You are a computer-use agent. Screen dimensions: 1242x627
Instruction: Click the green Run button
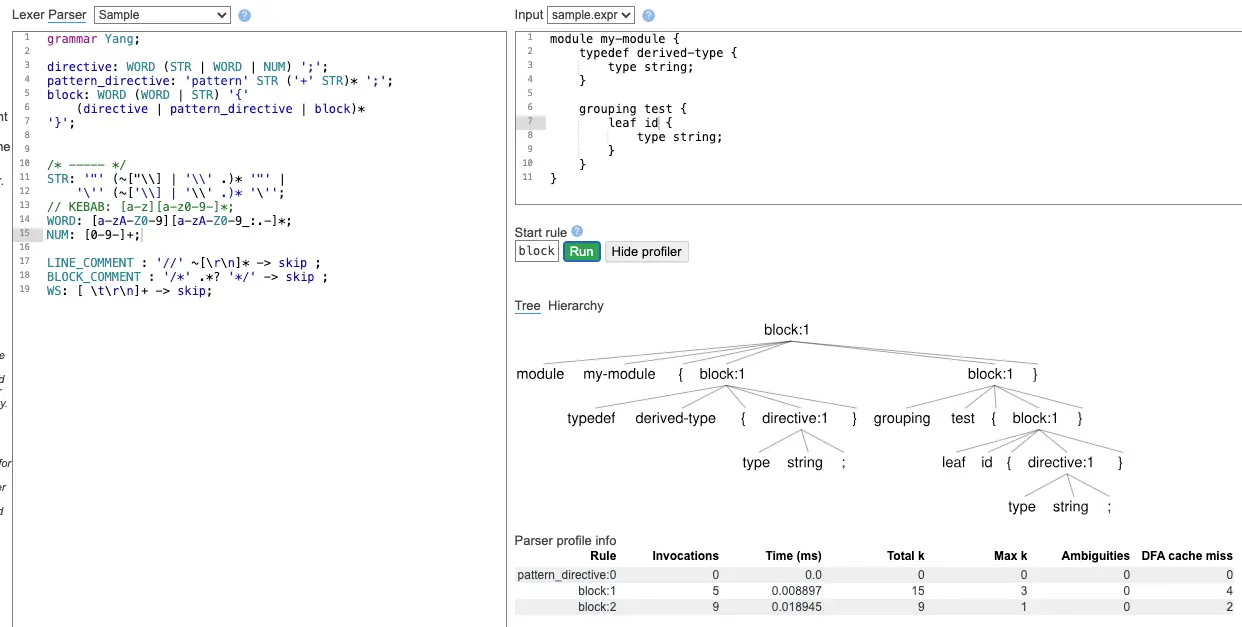coord(582,252)
